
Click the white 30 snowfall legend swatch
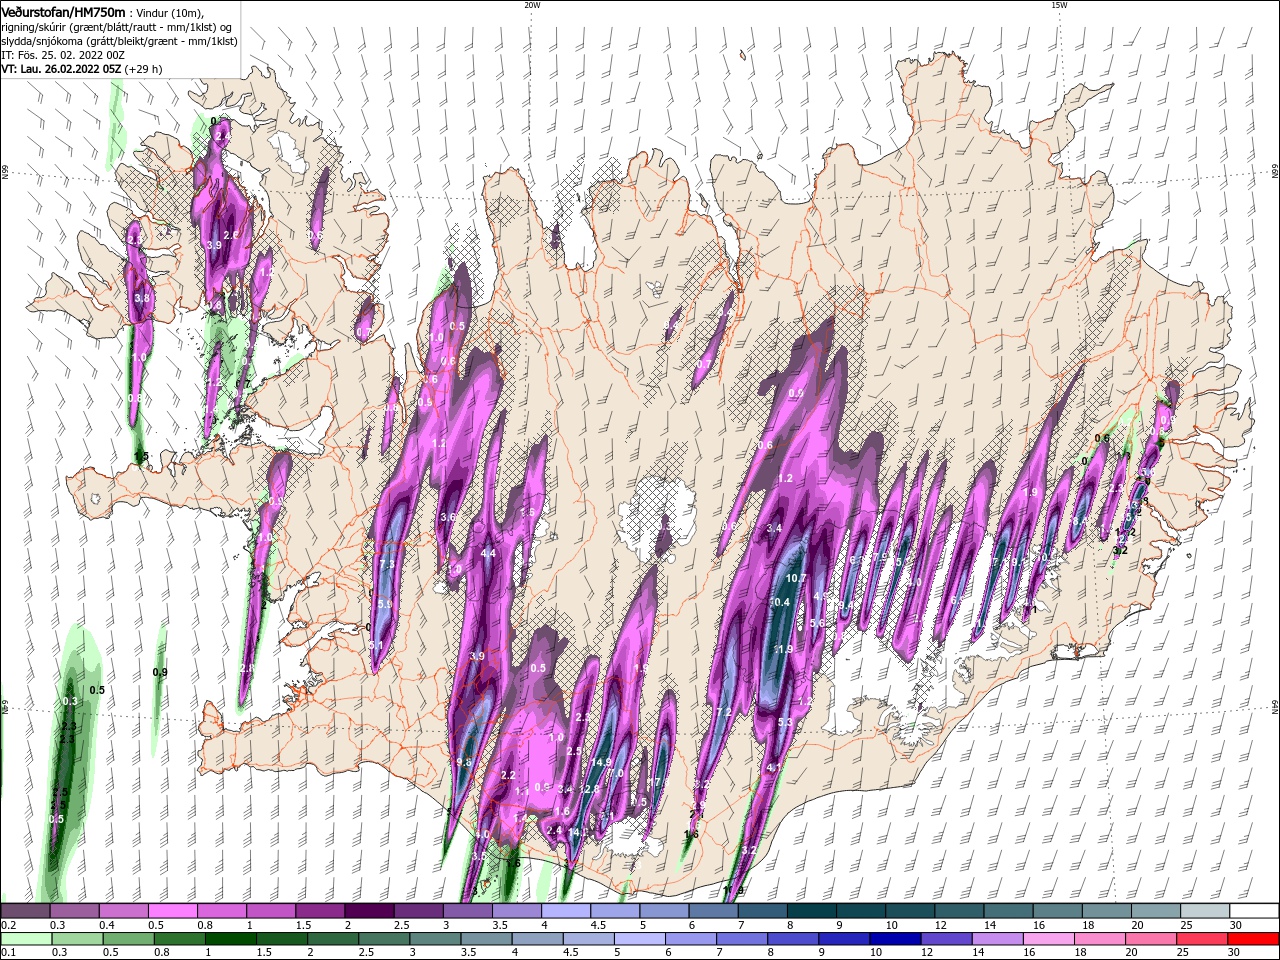click(x=1253, y=911)
